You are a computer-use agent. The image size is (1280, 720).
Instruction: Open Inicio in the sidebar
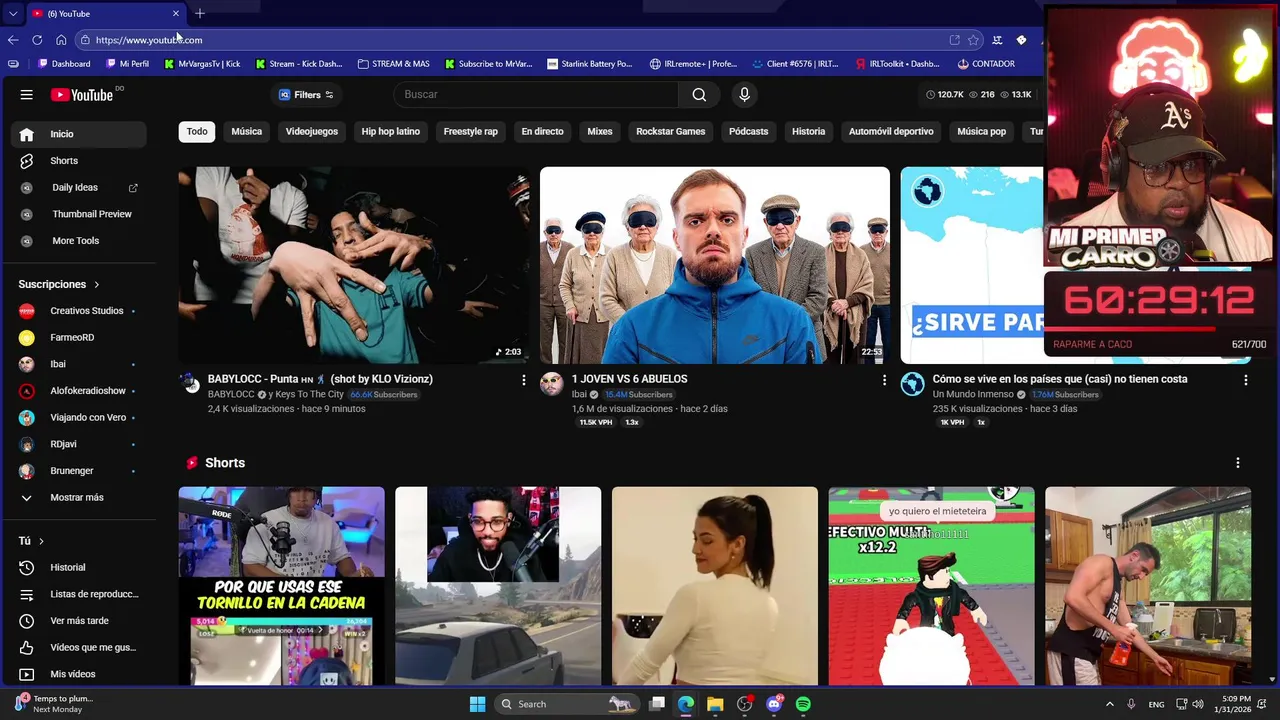click(x=79, y=134)
